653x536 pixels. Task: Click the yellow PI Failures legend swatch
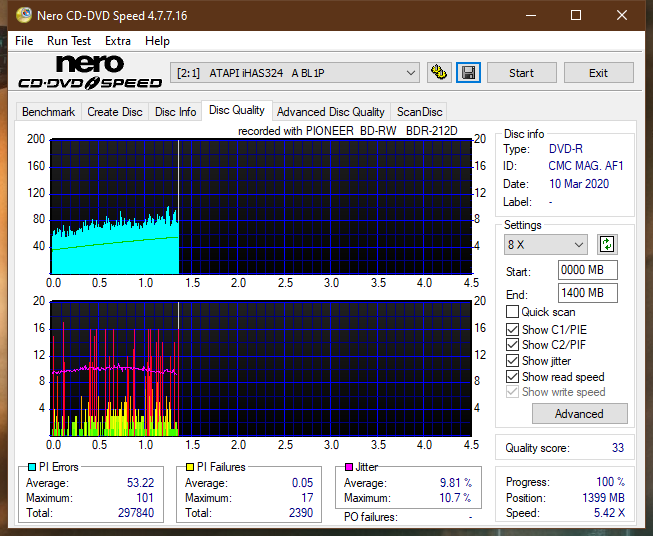[190, 467]
